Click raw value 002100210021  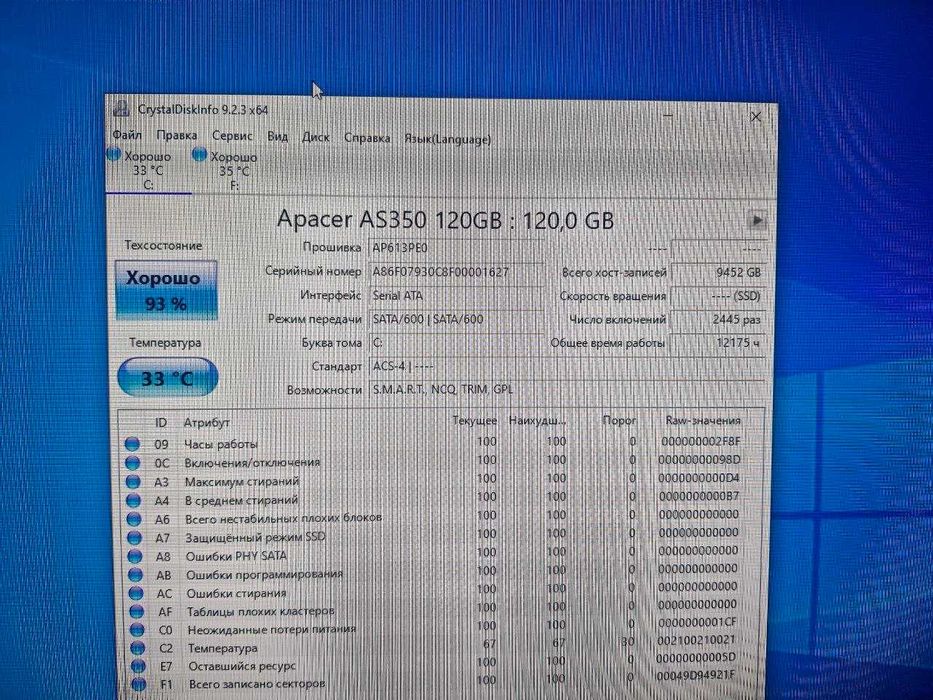(x=697, y=640)
